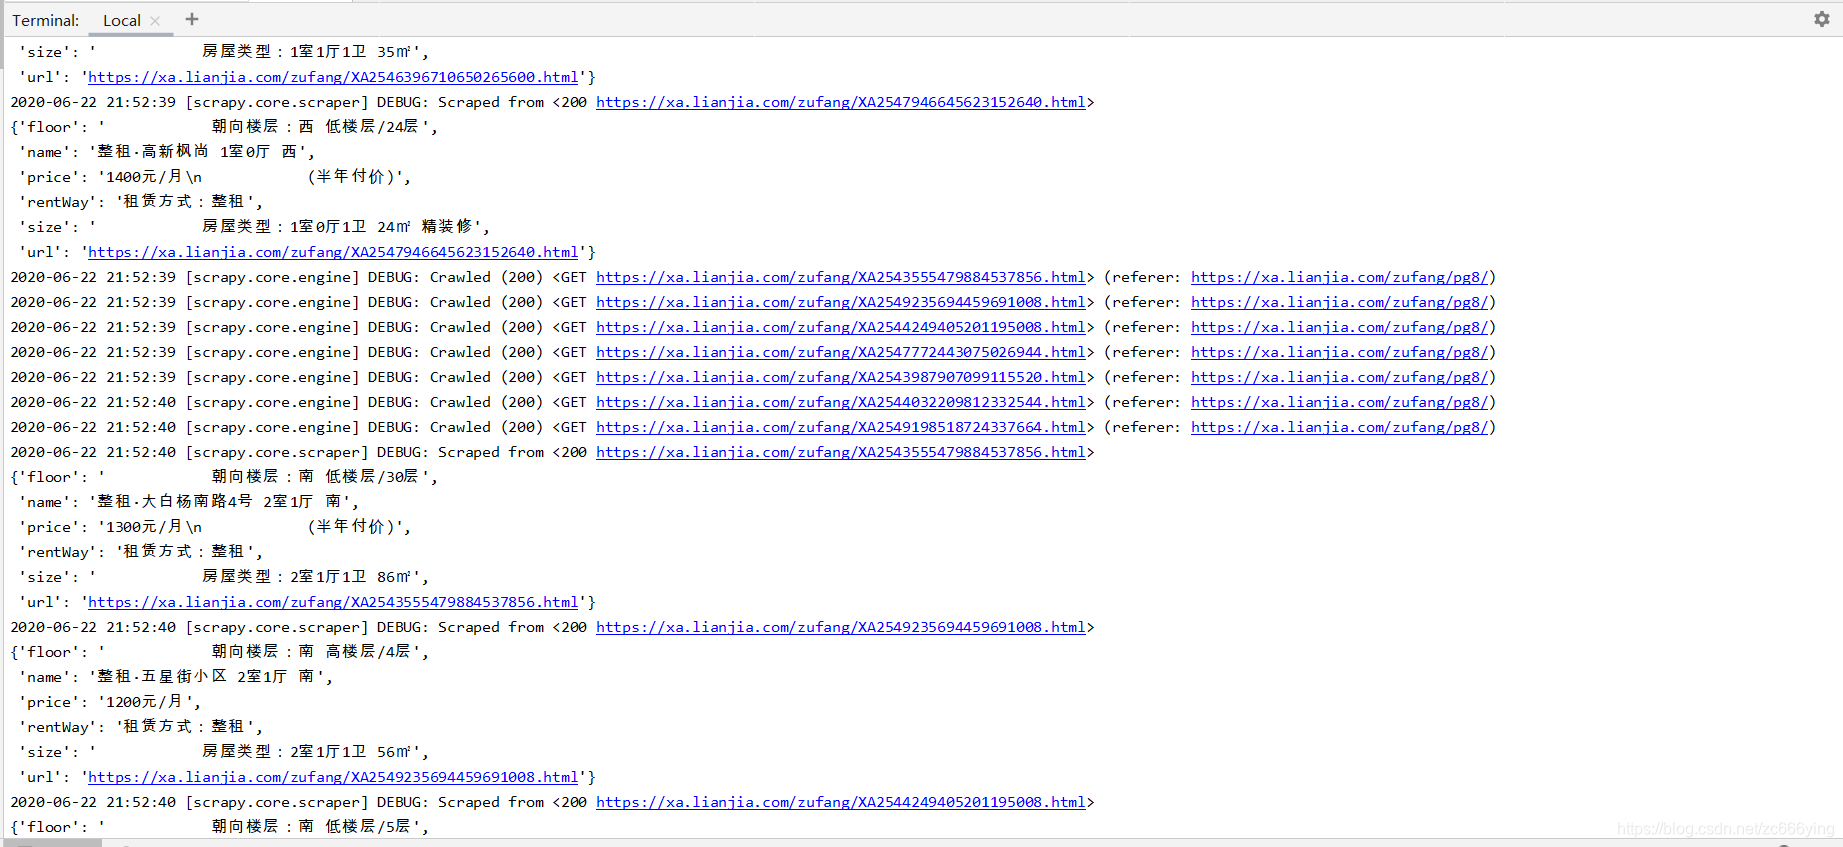Screen dimensions: 1843x847
Task: Open the pg8 referer link on the 9812332544 crawl row
Action: click(1339, 402)
